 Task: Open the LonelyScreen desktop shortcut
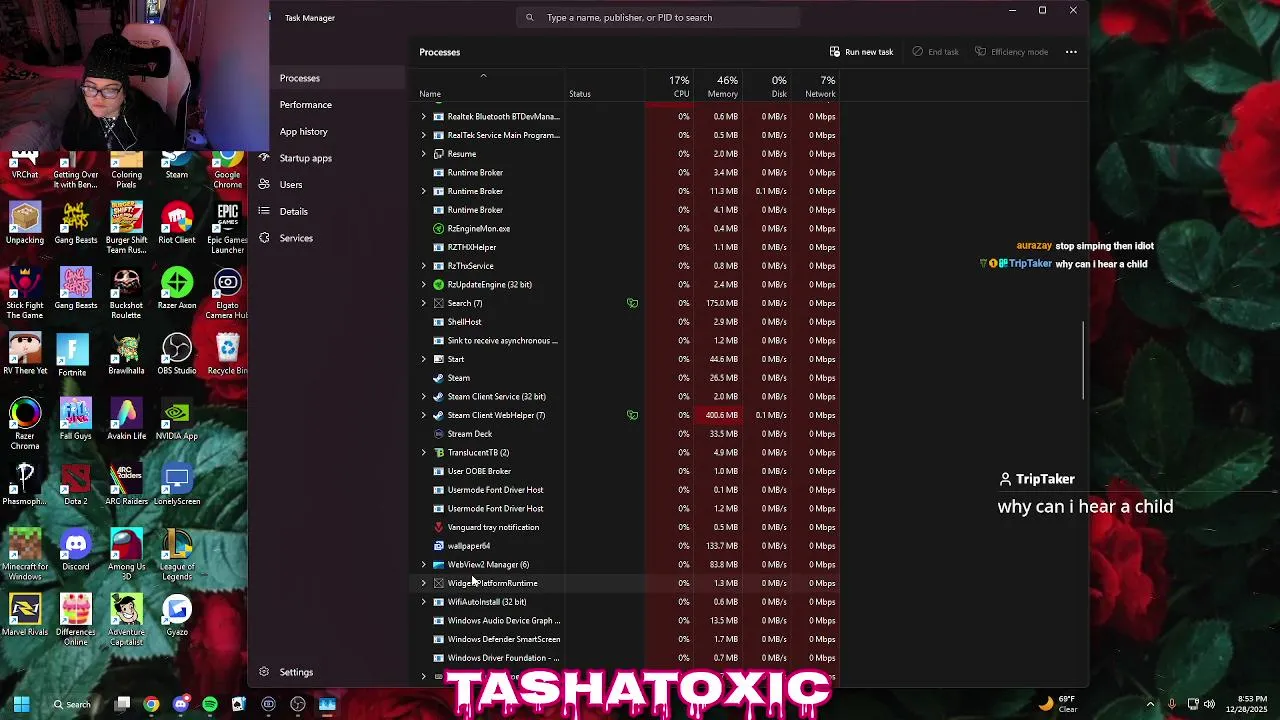[x=177, y=484]
